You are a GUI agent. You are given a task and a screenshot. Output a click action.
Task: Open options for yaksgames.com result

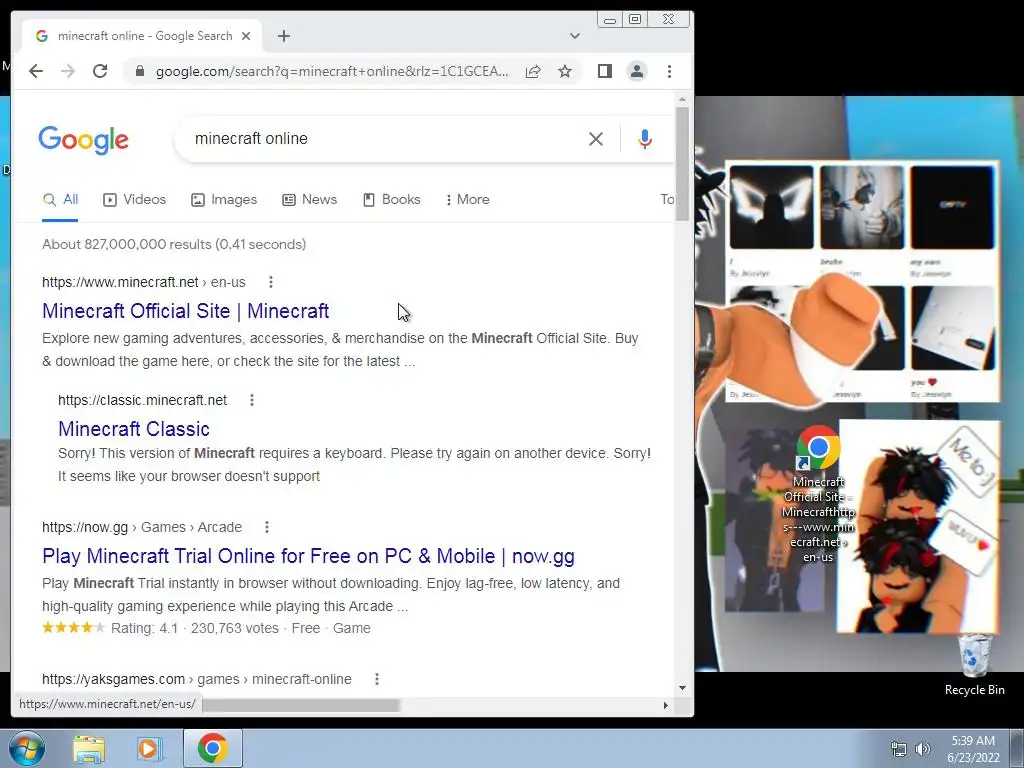coord(377,679)
